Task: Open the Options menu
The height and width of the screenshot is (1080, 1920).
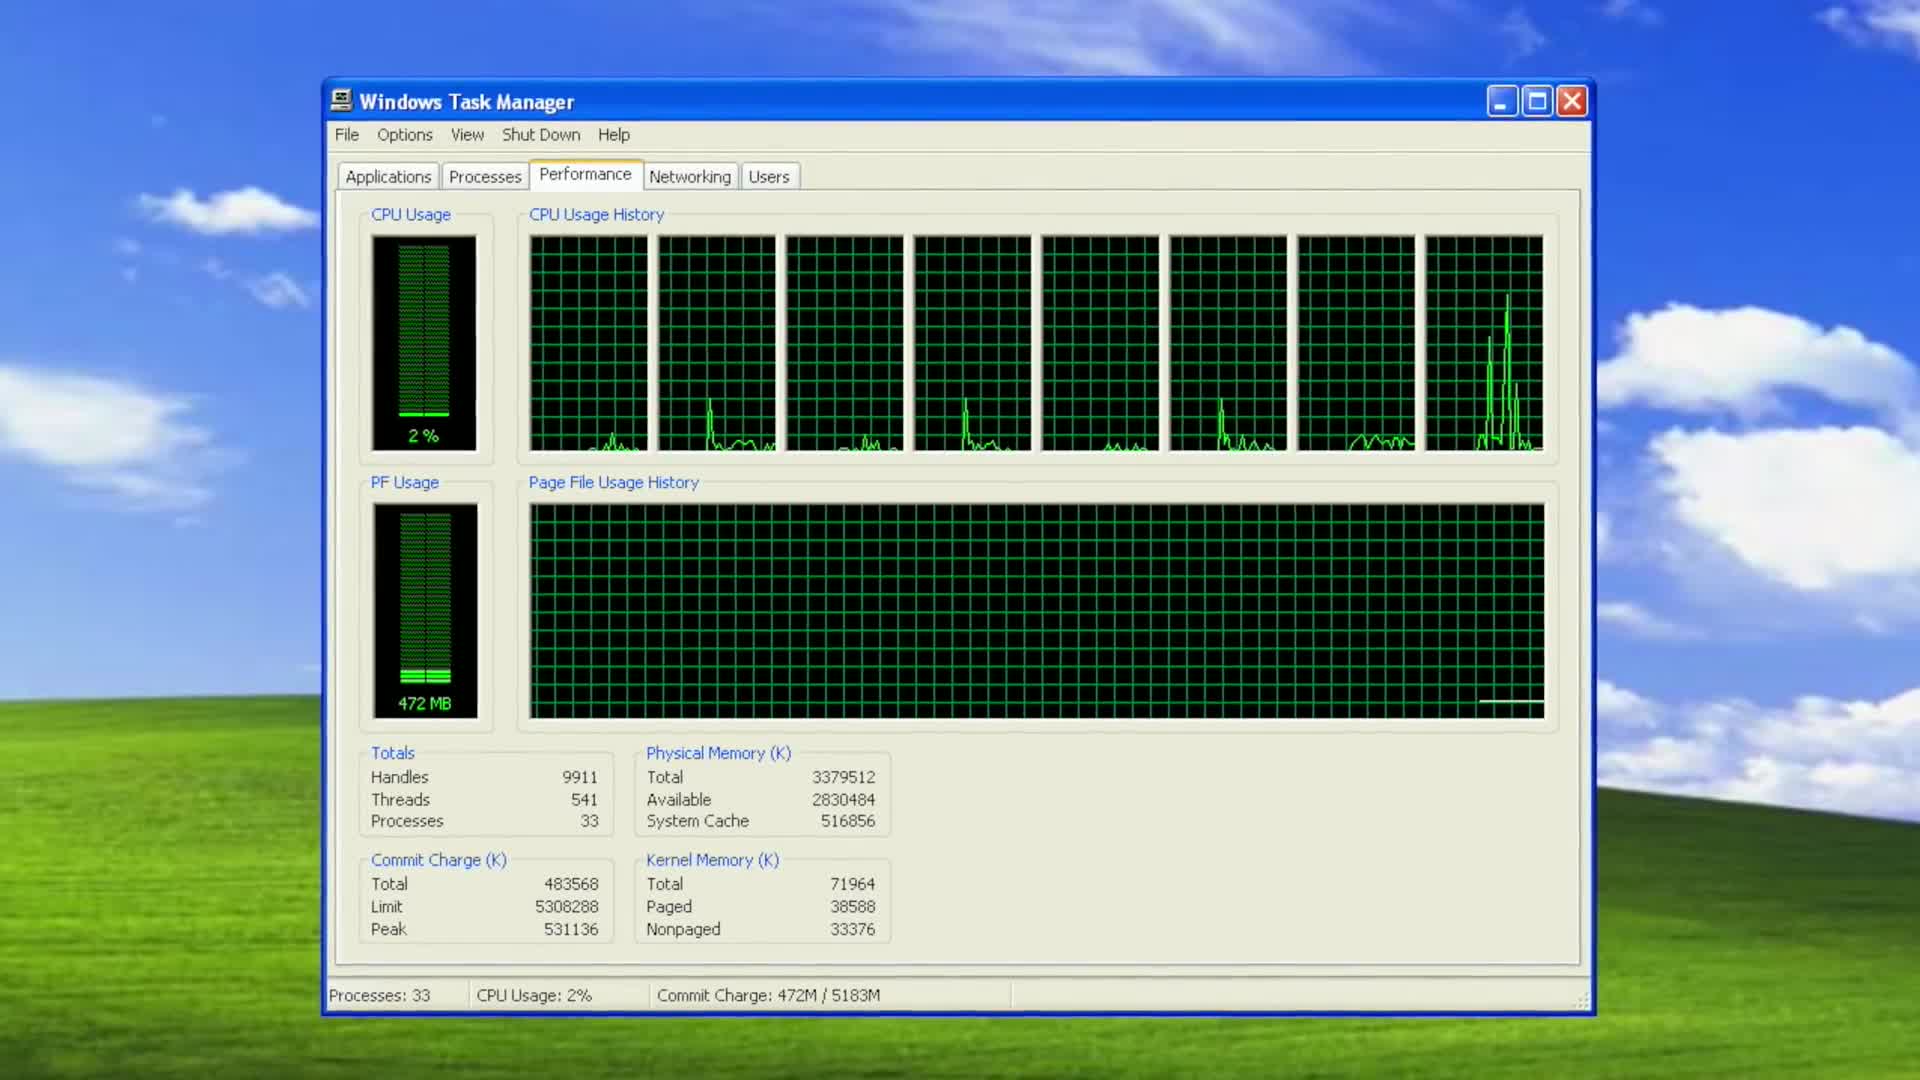Action: click(x=404, y=135)
